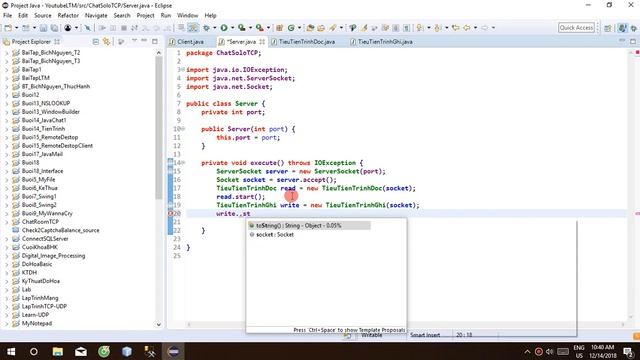Expand the ChatRoomTCP project
The image size is (640, 360).
pos(6,222)
